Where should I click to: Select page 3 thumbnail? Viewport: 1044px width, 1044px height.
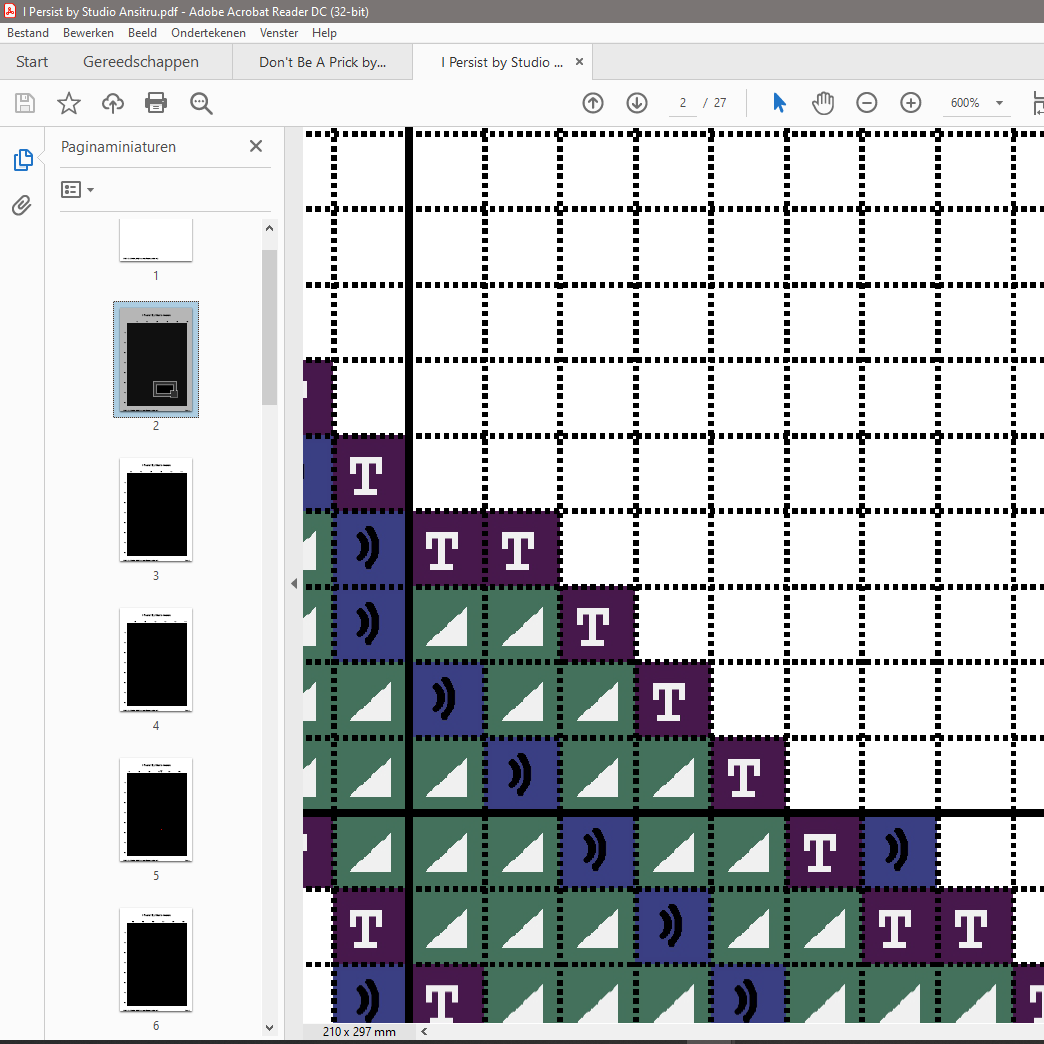(156, 508)
